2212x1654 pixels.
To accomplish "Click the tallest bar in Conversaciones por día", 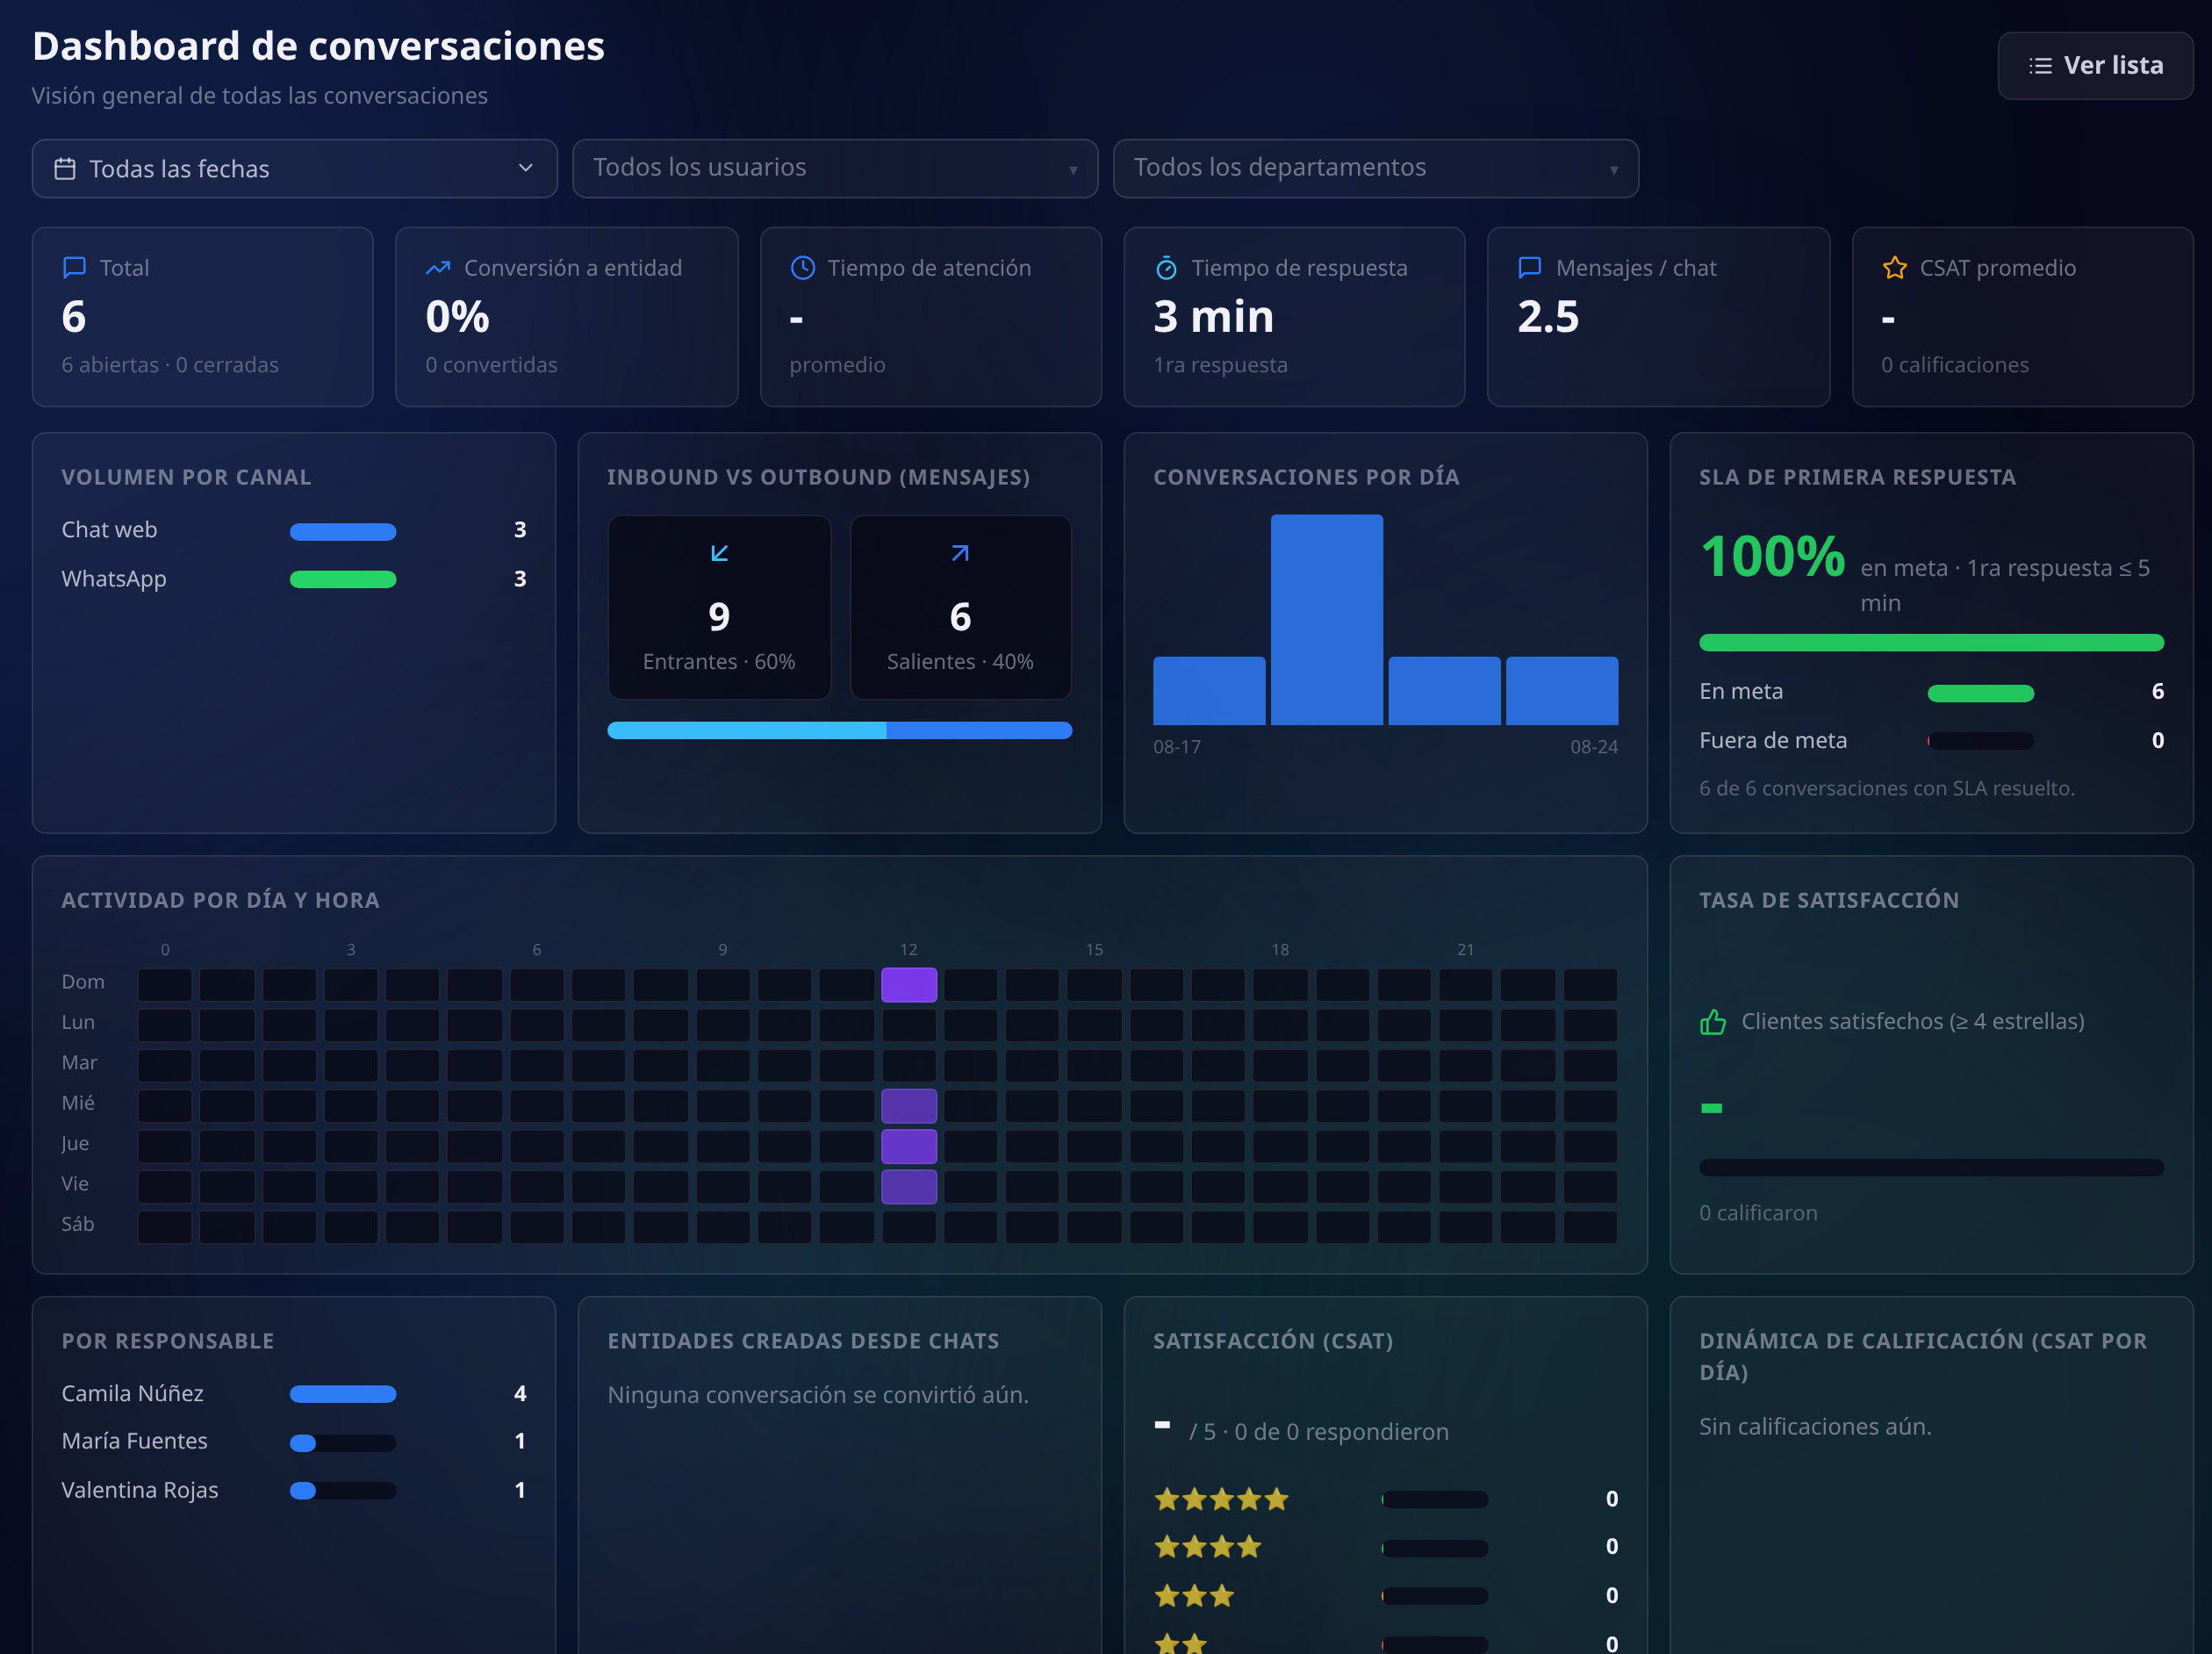I will click(1326, 619).
